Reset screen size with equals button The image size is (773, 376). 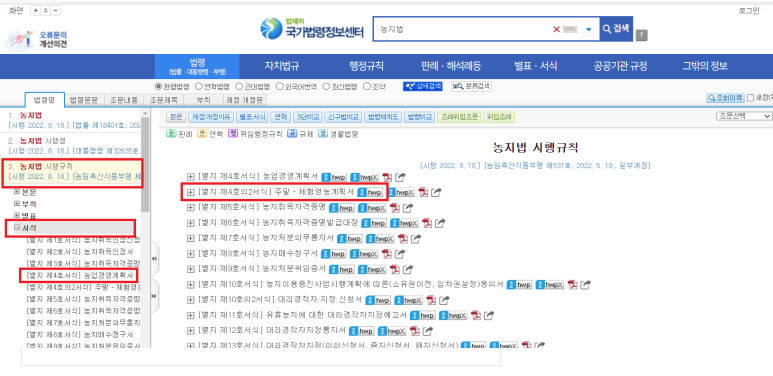click(45, 10)
